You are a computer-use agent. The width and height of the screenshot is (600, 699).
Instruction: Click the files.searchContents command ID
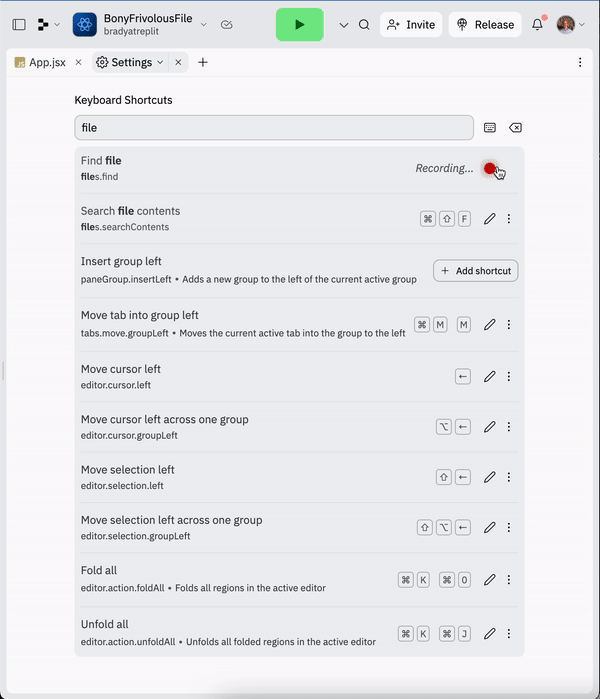(125, 227)
